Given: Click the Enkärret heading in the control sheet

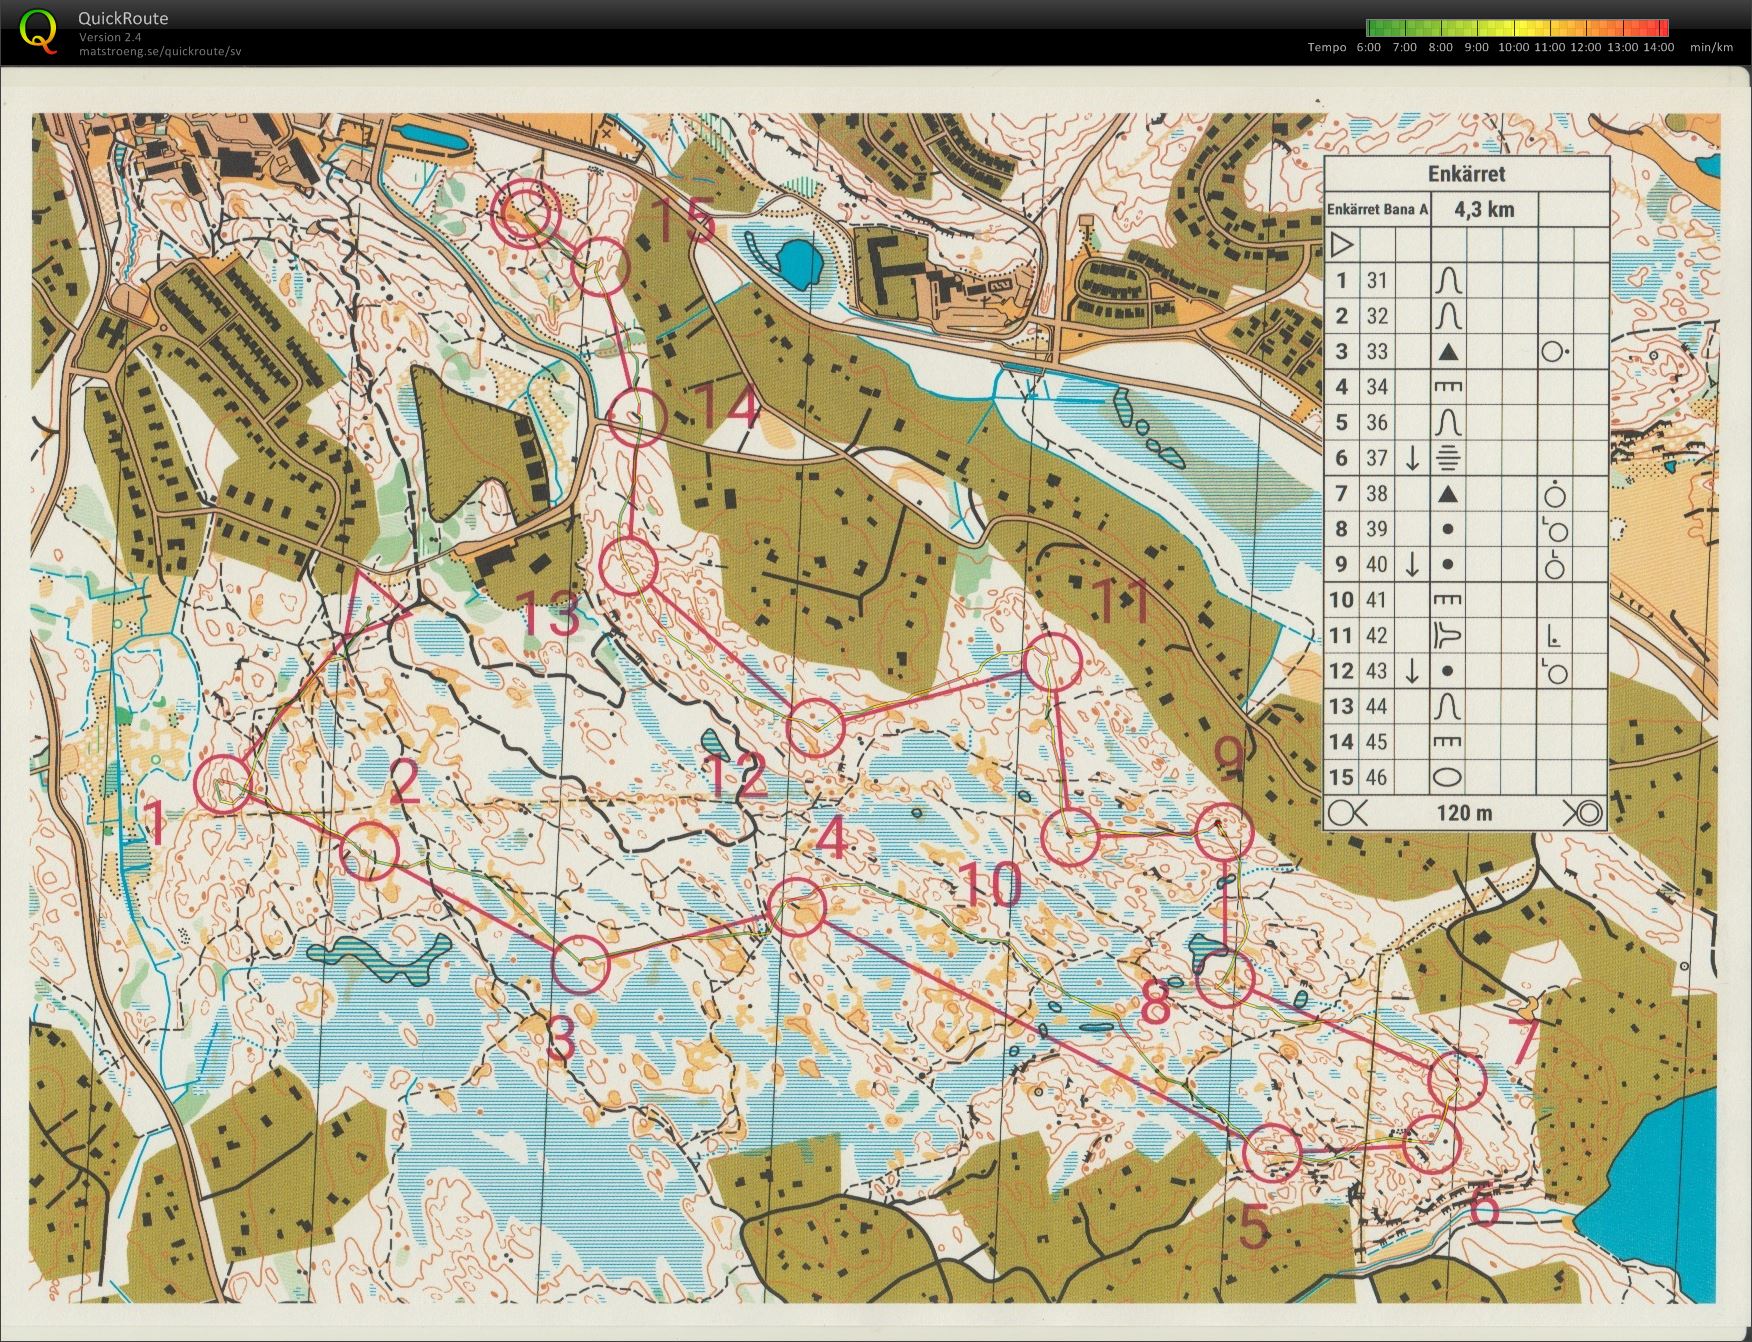Looking at the screenshot, I should (x=1466, y=174).
